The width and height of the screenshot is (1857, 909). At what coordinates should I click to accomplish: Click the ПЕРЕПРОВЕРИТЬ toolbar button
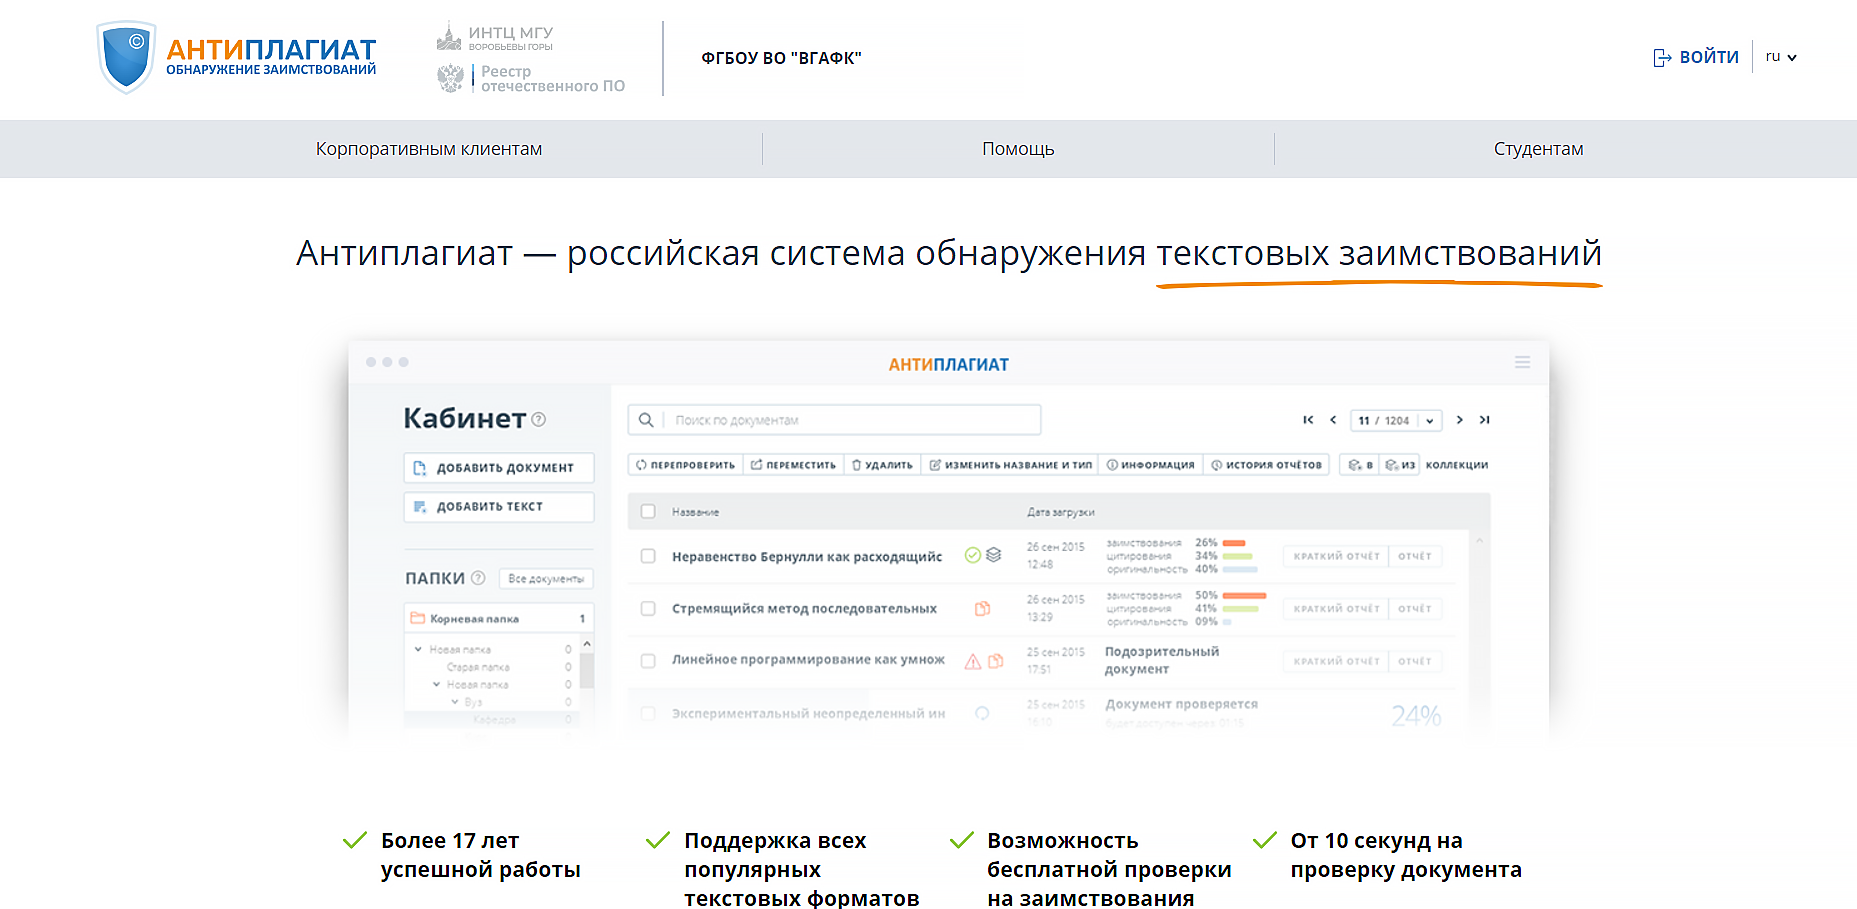pyautogui.click(x=685, y=465)
